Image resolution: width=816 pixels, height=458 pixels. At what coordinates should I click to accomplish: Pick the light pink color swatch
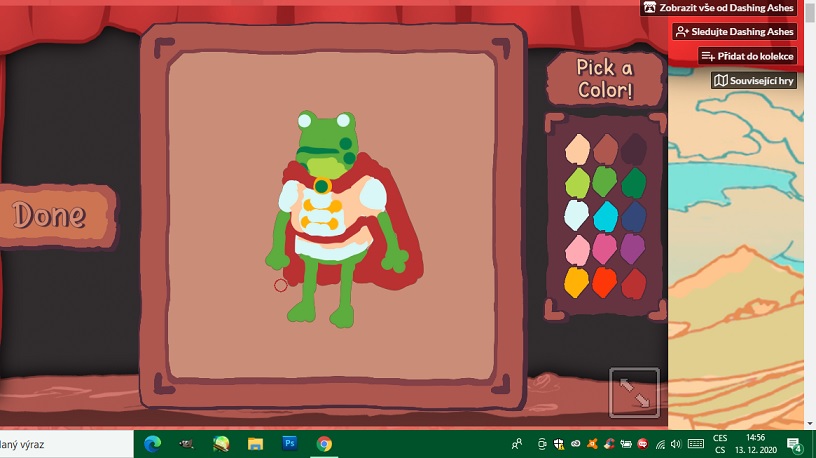577,250
